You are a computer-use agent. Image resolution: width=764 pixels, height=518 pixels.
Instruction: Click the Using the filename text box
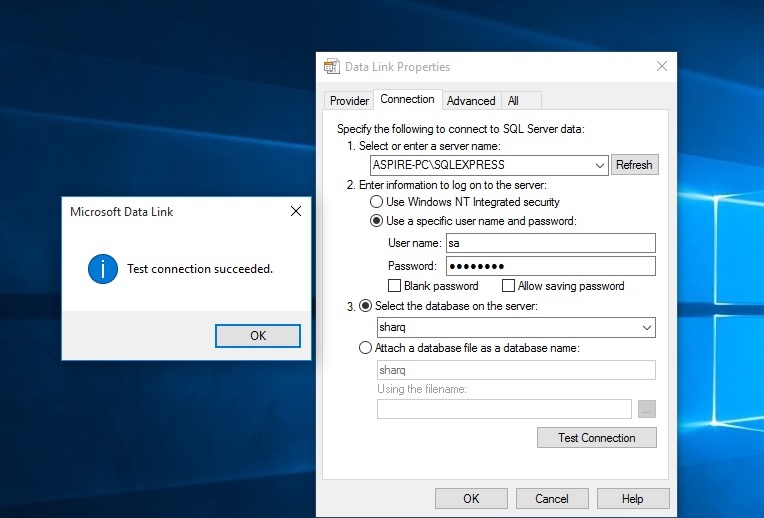tap(504, 409)
